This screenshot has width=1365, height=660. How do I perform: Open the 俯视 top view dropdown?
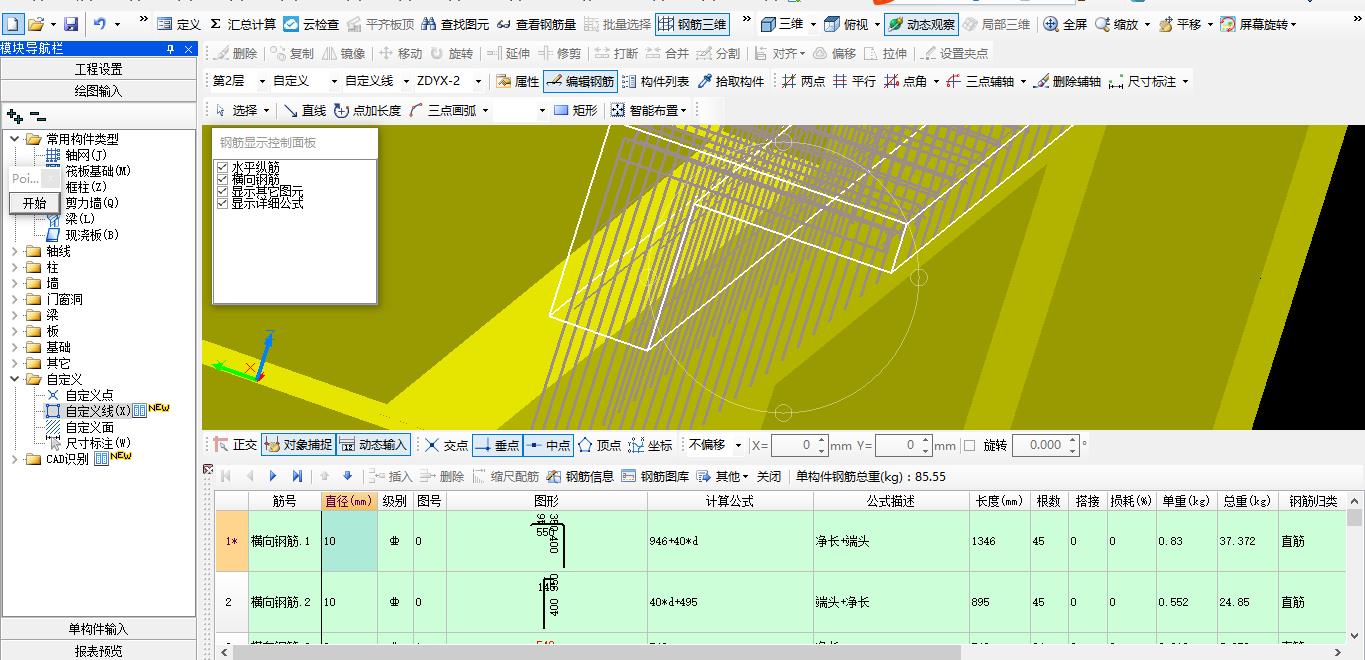tap(876, 24)
